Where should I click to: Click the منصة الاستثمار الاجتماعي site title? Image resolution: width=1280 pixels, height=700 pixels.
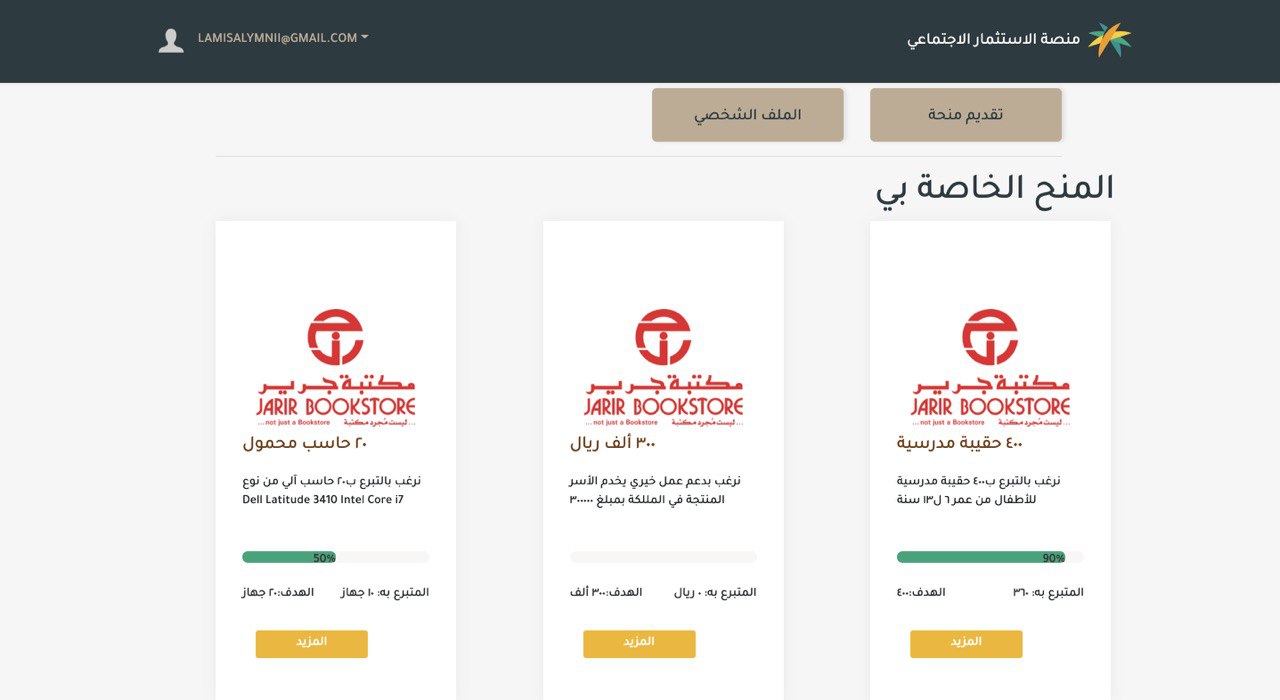pos(993,39)
